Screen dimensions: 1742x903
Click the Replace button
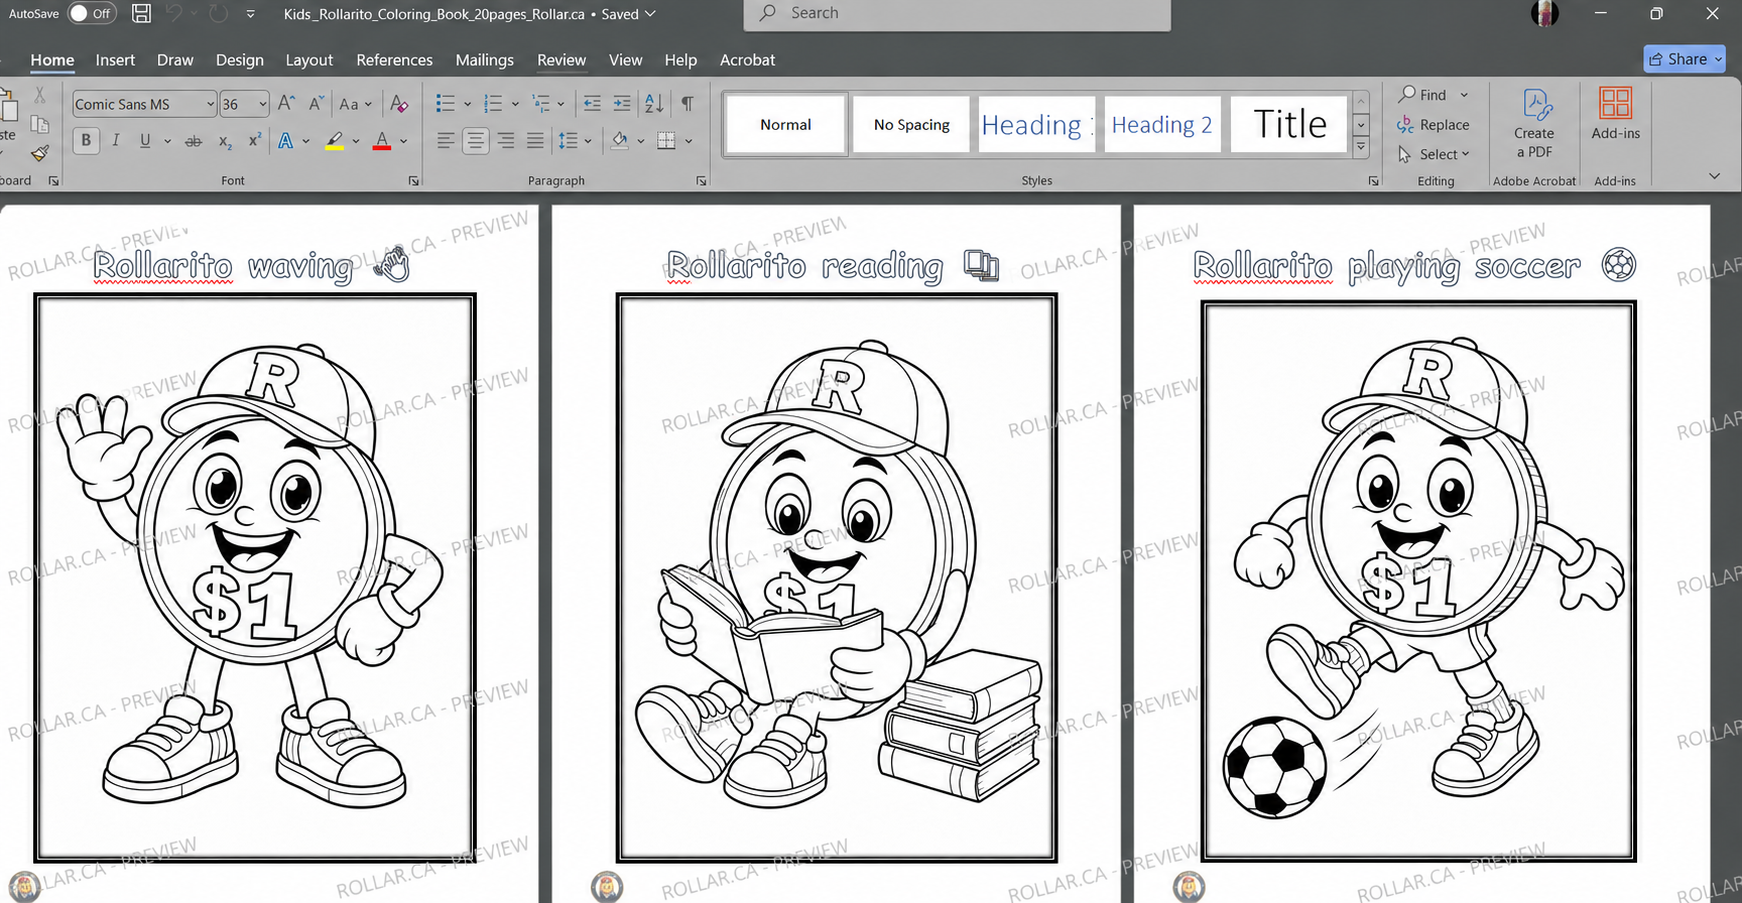[x=1434, y=125]
